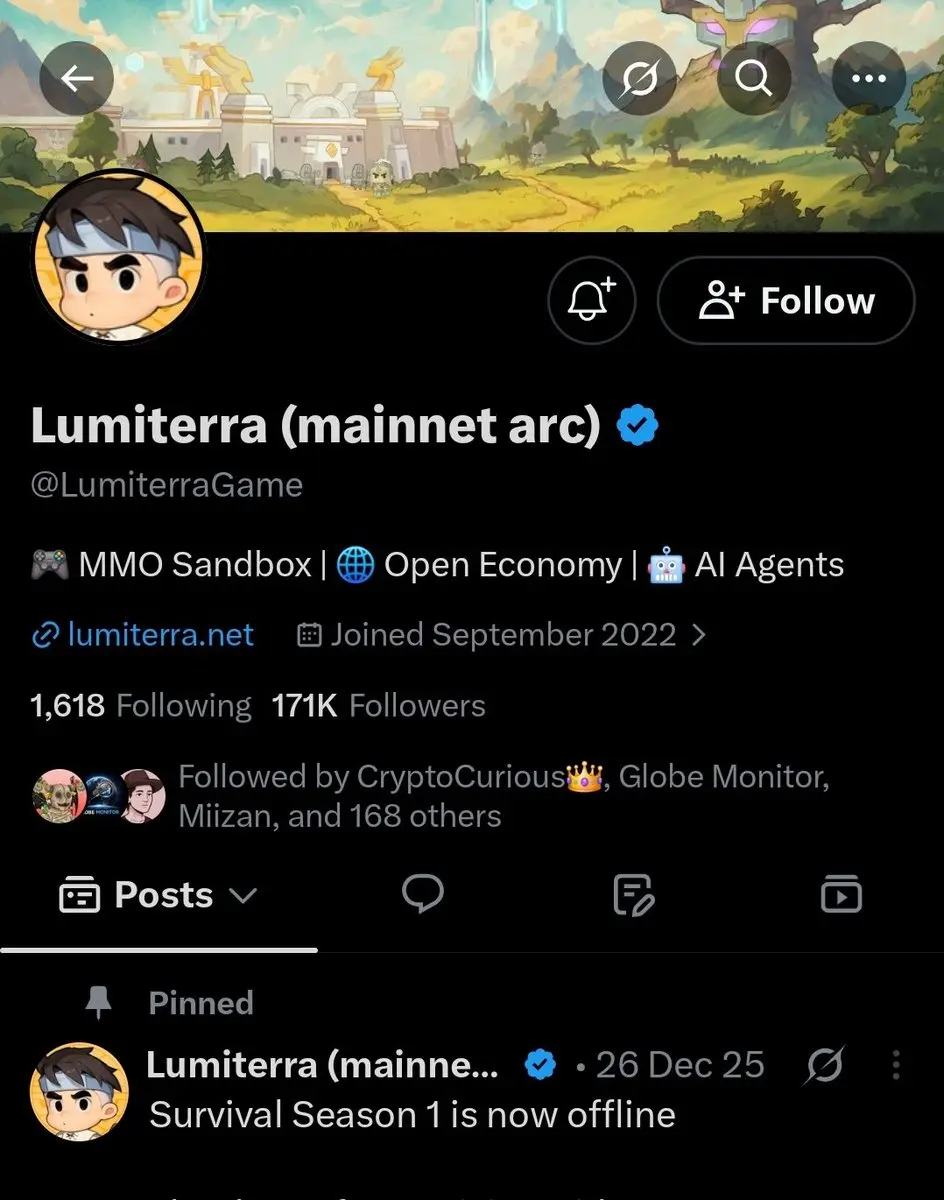Follow the Lumiterra account

pyautogui.click(x=786, y=300)
